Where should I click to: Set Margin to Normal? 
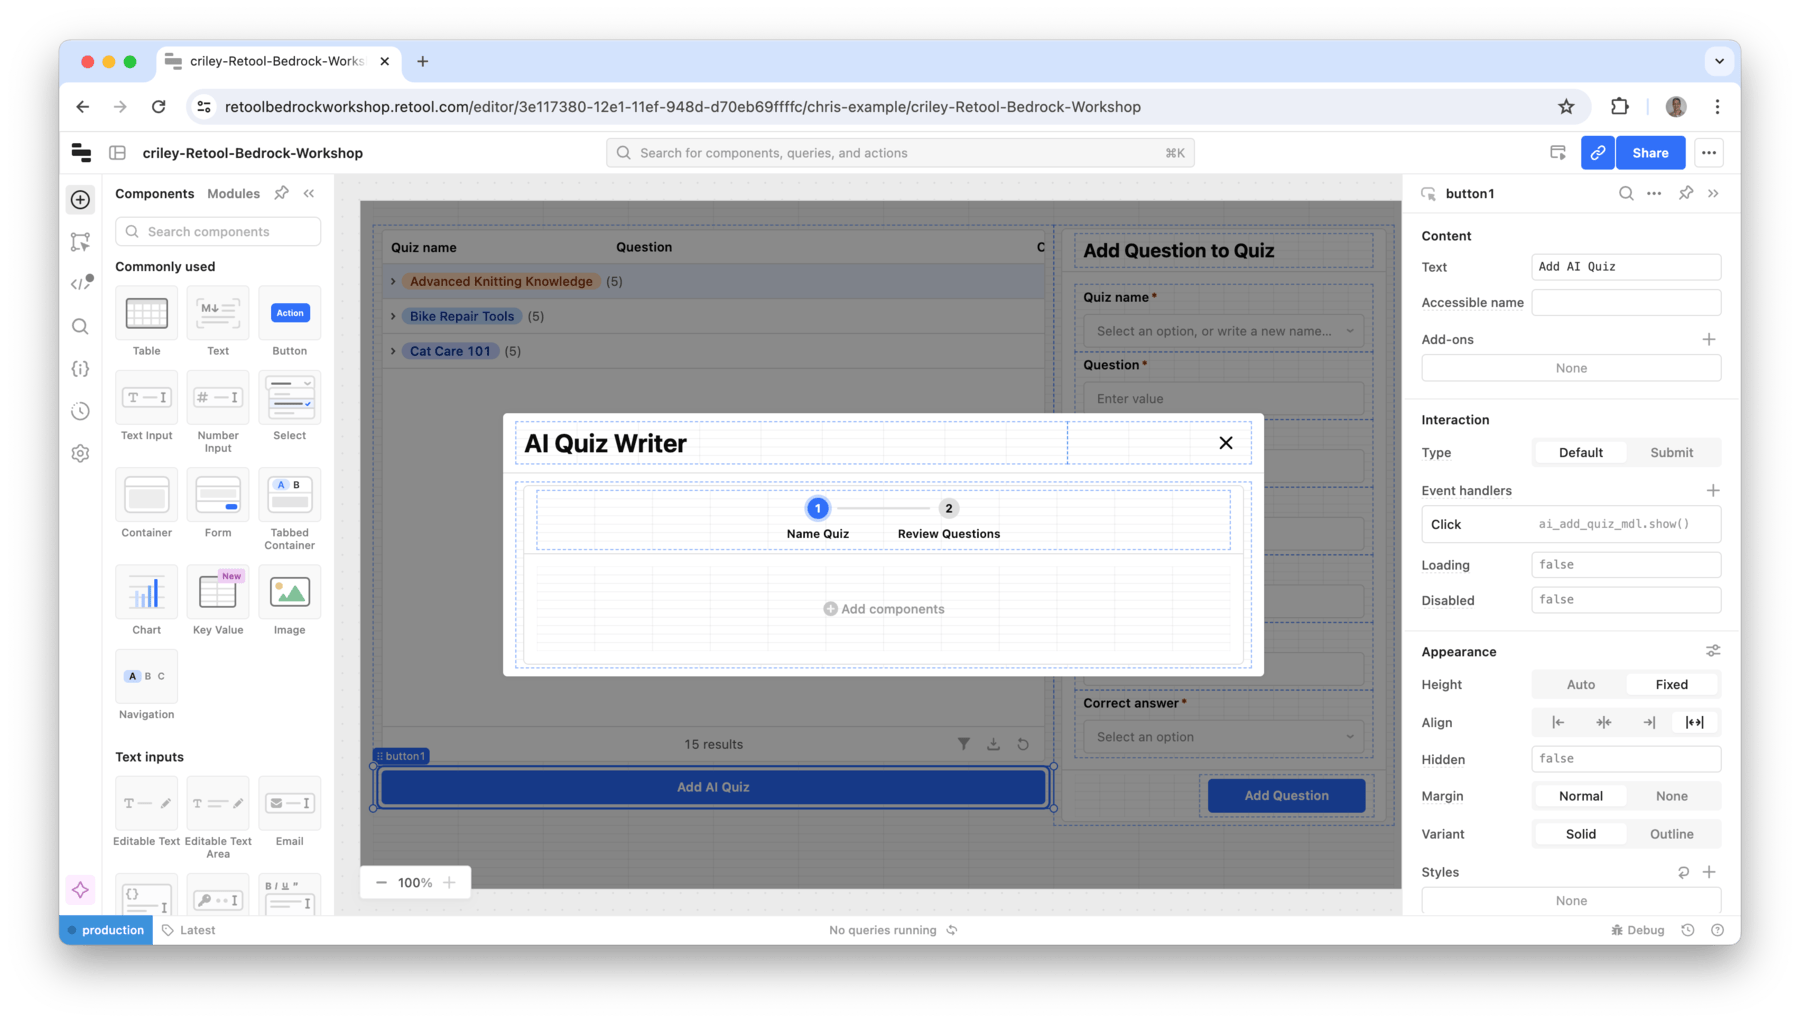(x=1580, y=796)
